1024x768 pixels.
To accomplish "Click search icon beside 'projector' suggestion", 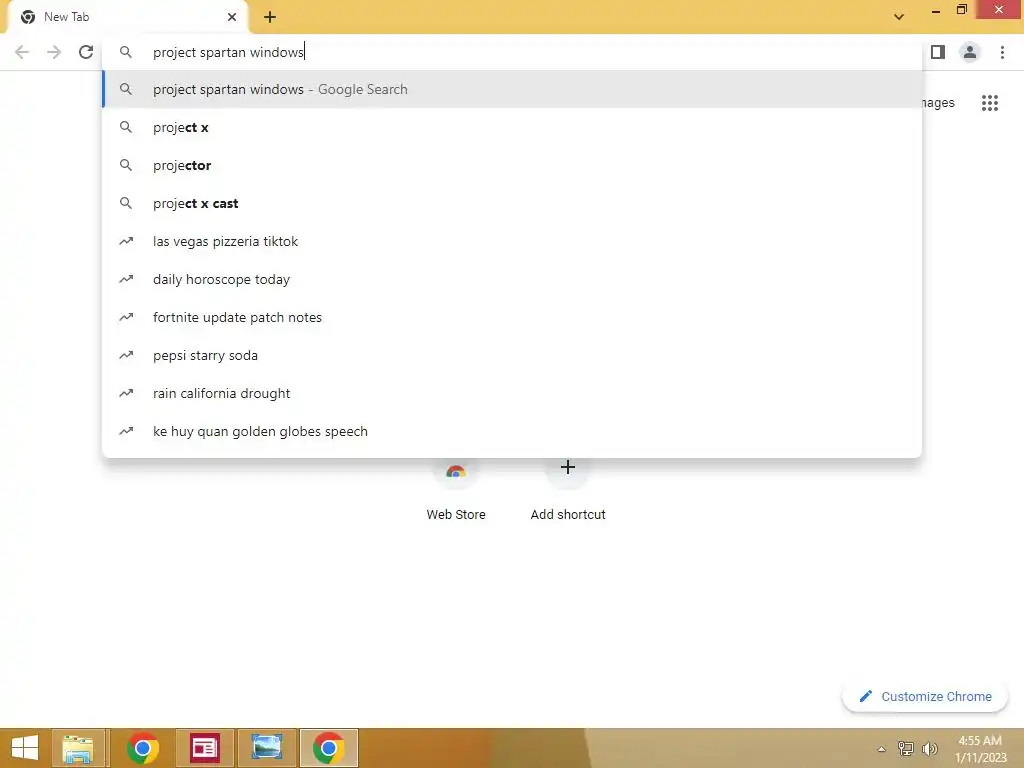I will coord(126,165).
